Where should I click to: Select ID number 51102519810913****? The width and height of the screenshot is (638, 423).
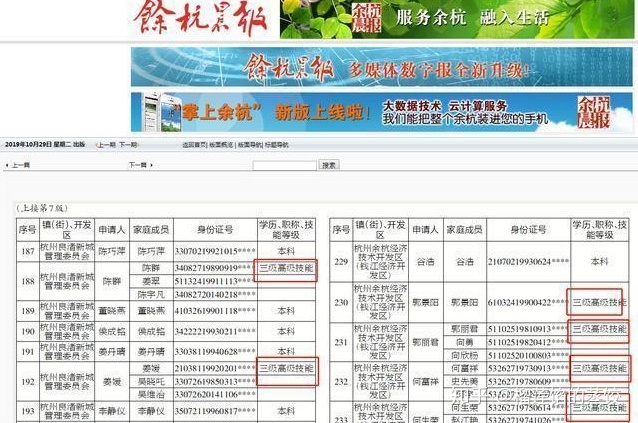pyautogui.click(x=528, y=329)
